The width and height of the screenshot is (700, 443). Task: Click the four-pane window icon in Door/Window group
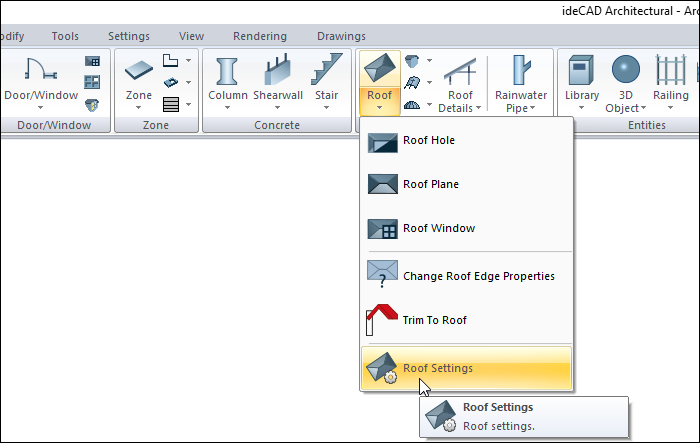click(x=92, y=82)
